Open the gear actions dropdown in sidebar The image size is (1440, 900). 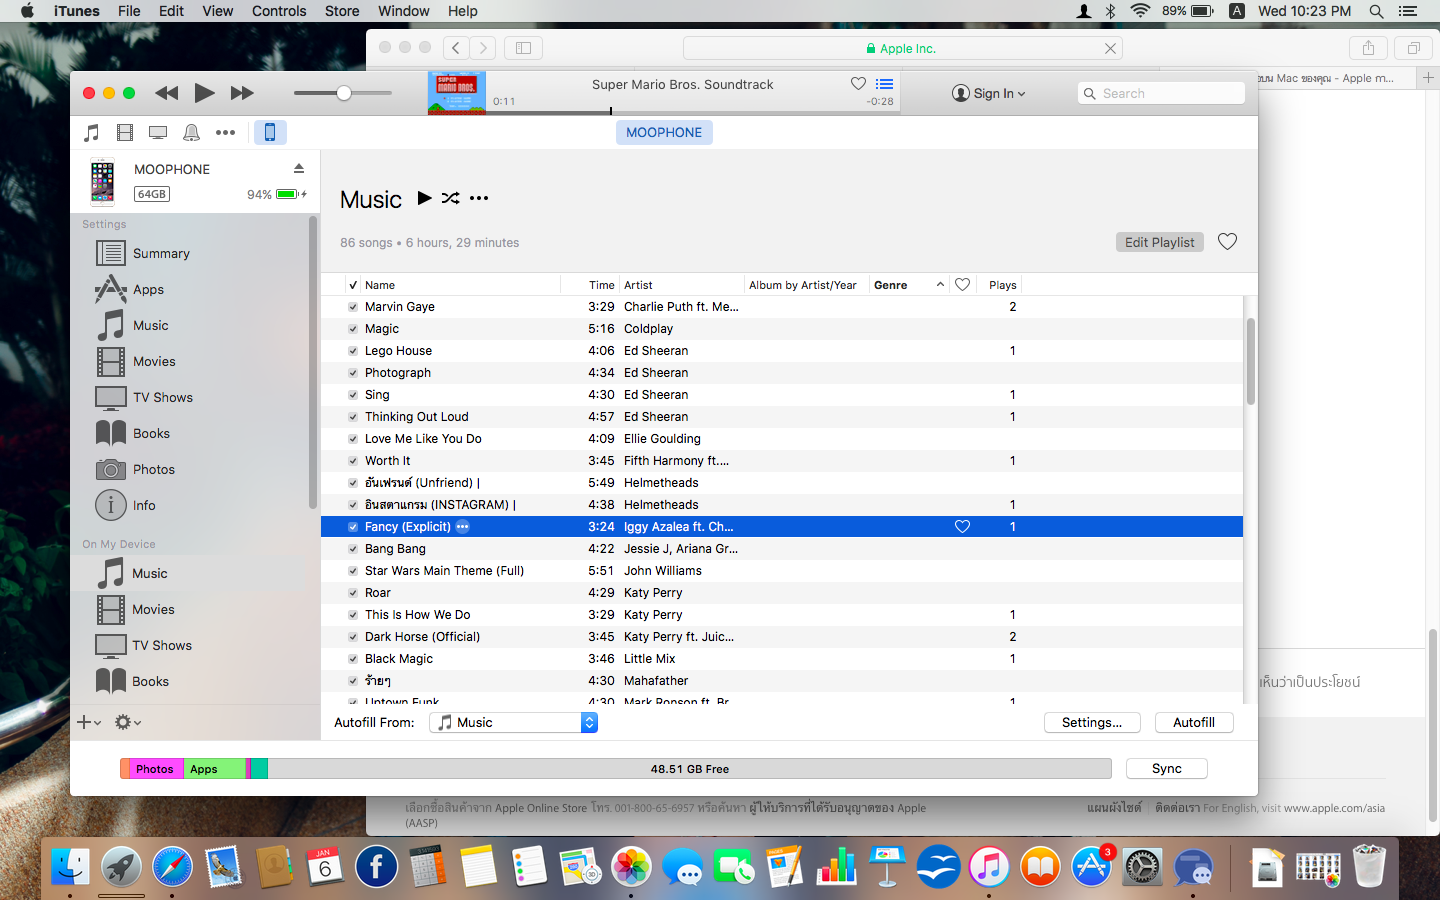click(127, 722)
